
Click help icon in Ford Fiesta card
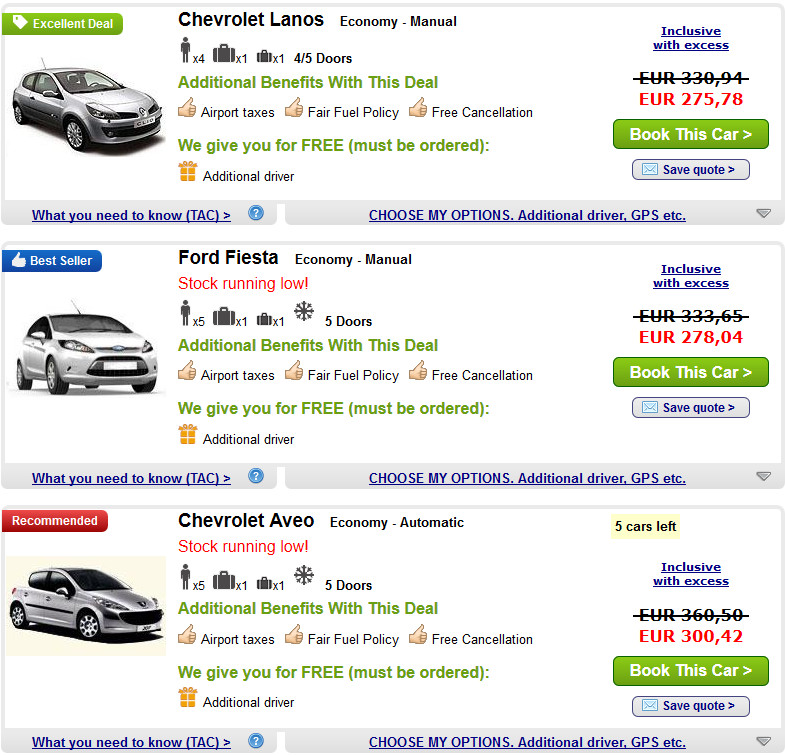pyautogui.click(x=256, y=476)
